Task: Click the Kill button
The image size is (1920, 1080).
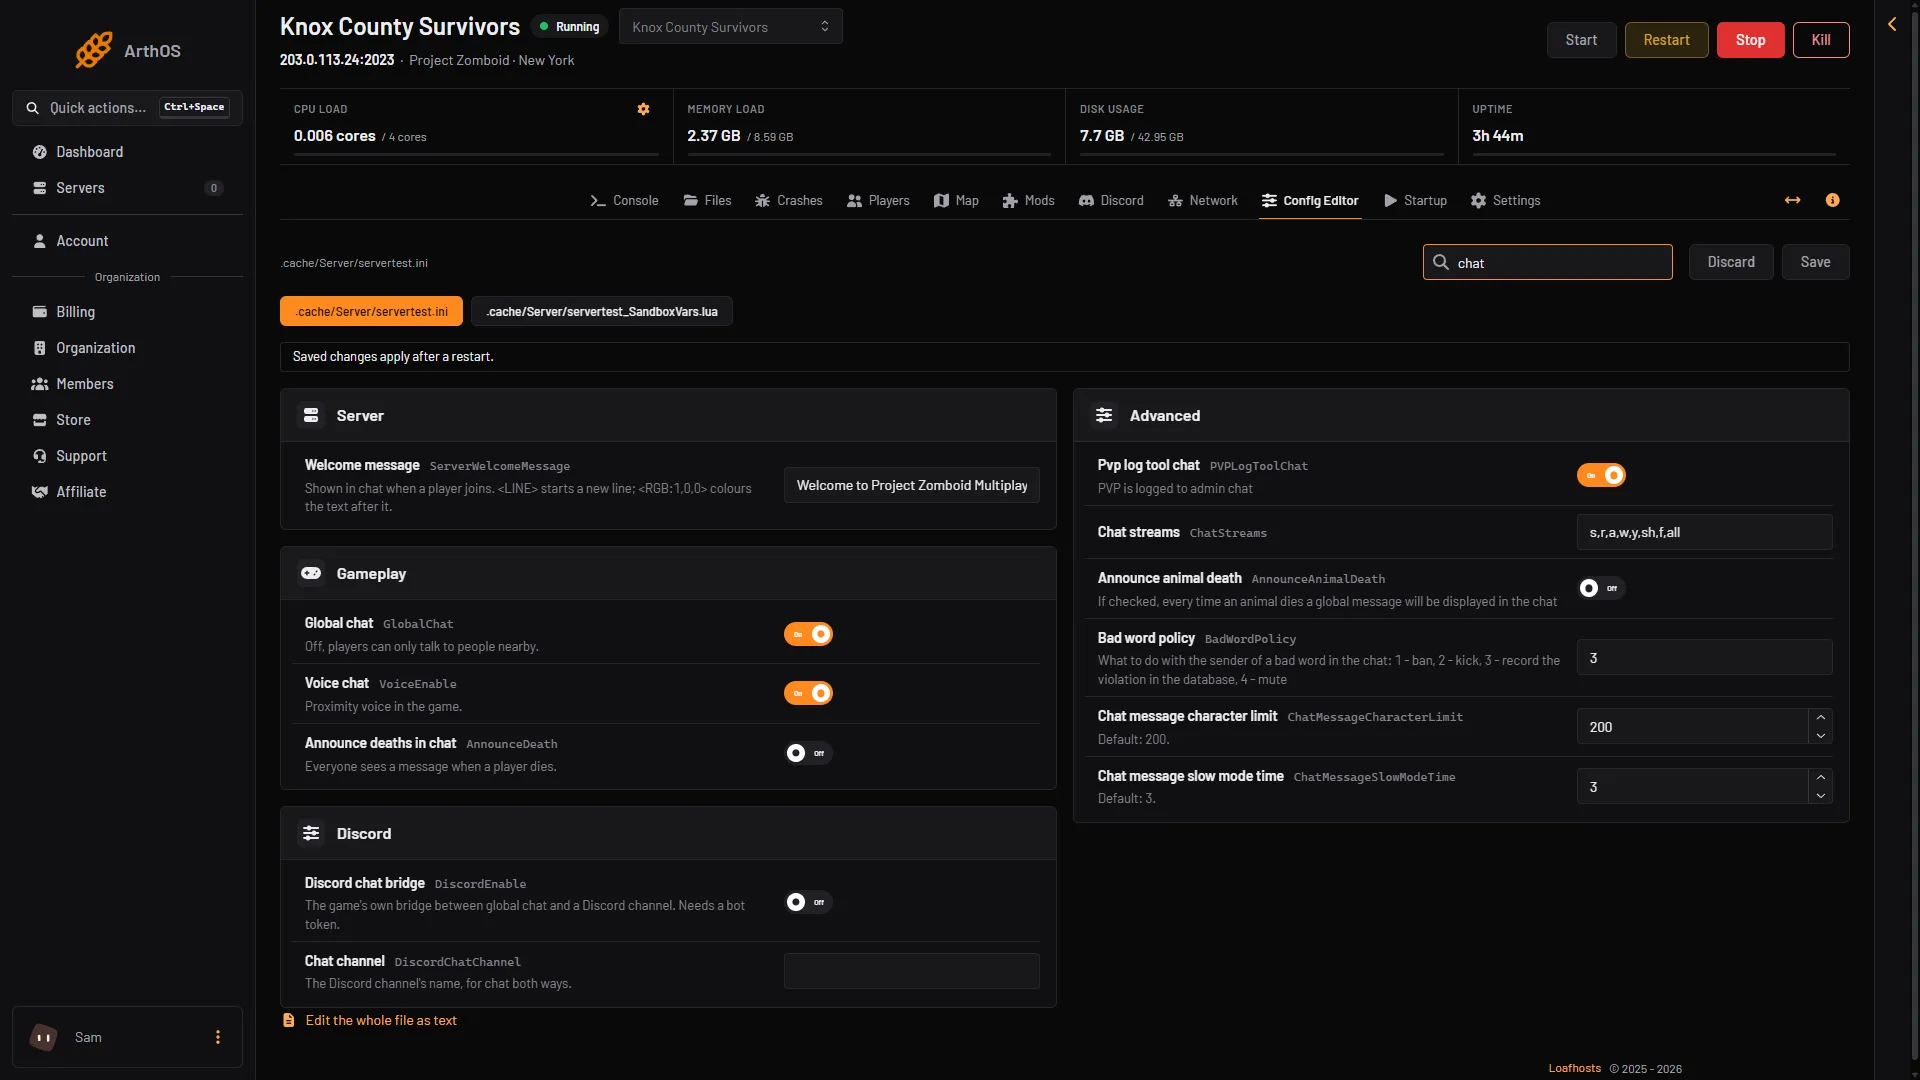Action: [1821, 40]
